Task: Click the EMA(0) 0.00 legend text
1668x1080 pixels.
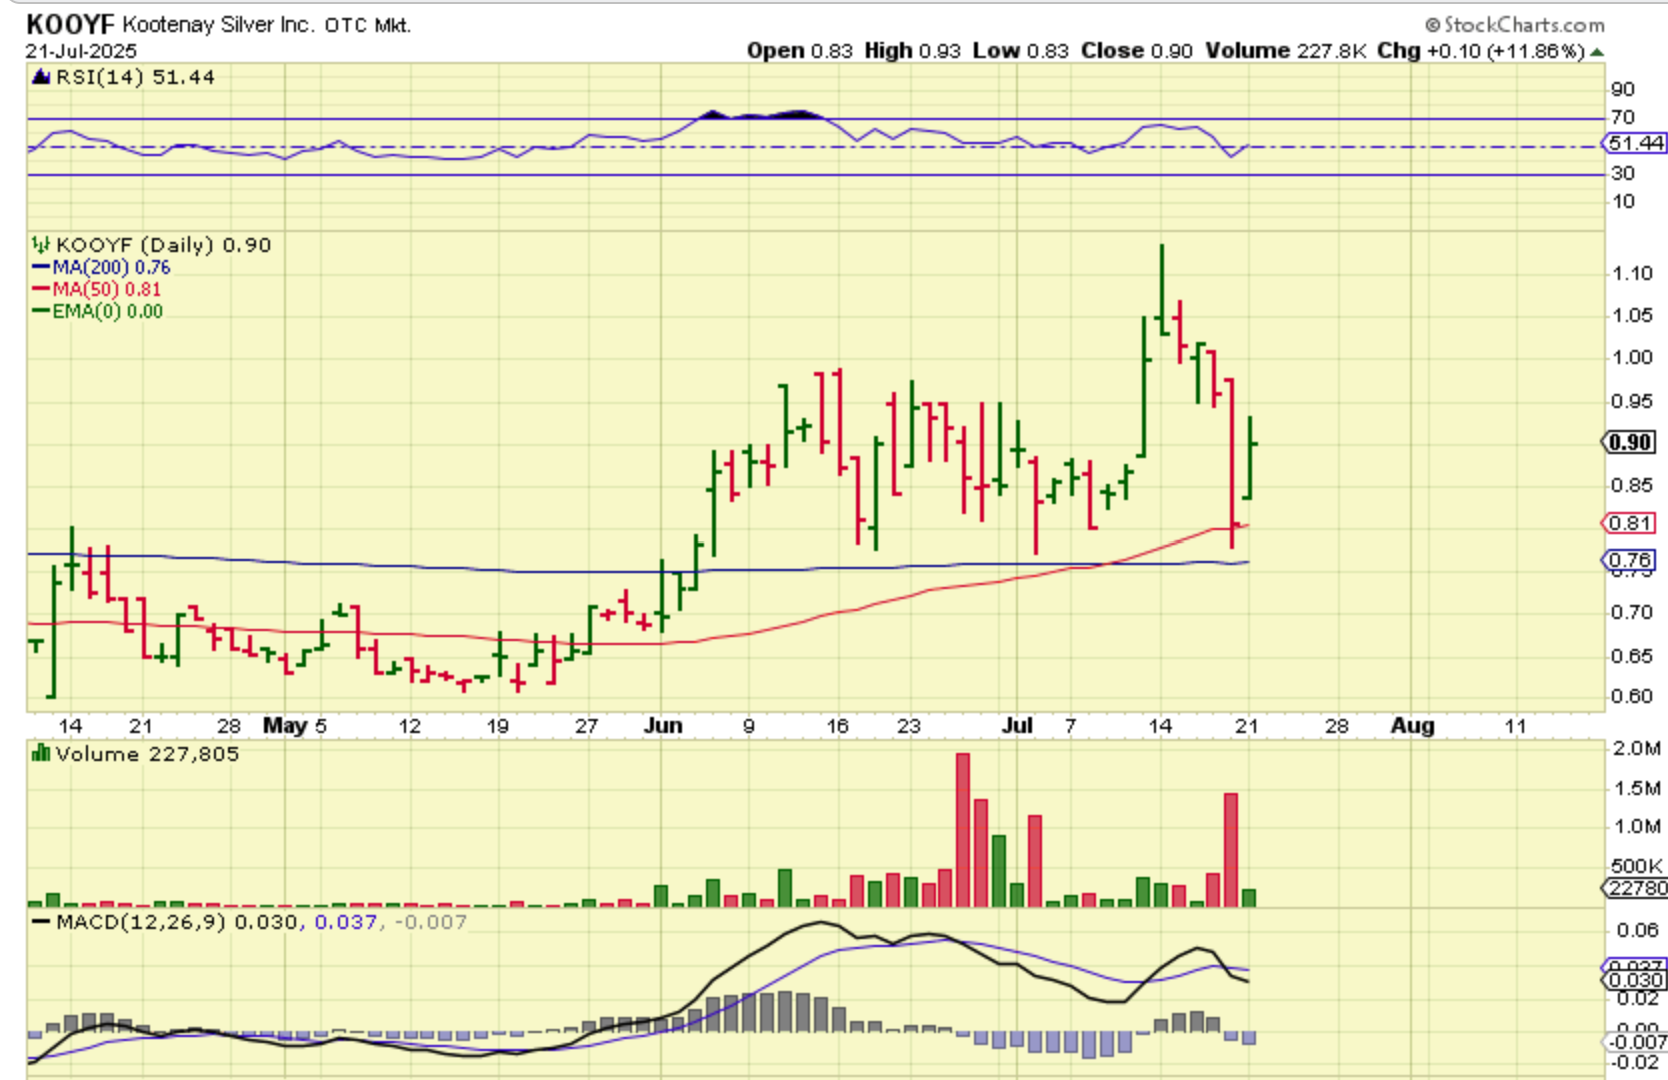Action: pyautogui.click(x=108, y=311)
